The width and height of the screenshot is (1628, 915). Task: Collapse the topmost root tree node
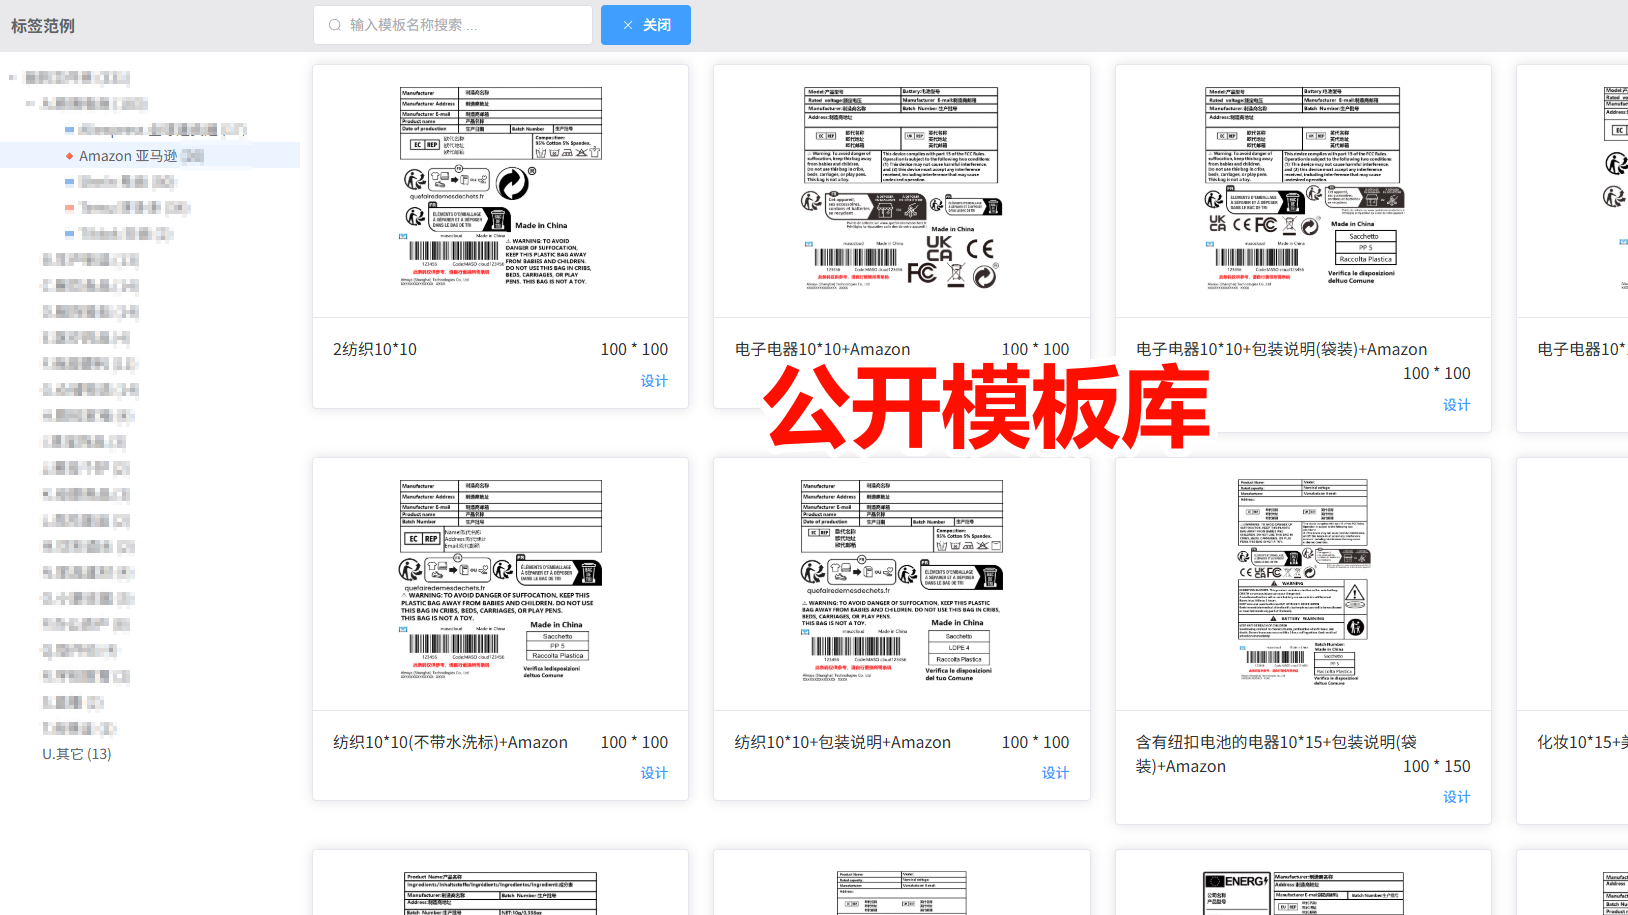point(12,77)
